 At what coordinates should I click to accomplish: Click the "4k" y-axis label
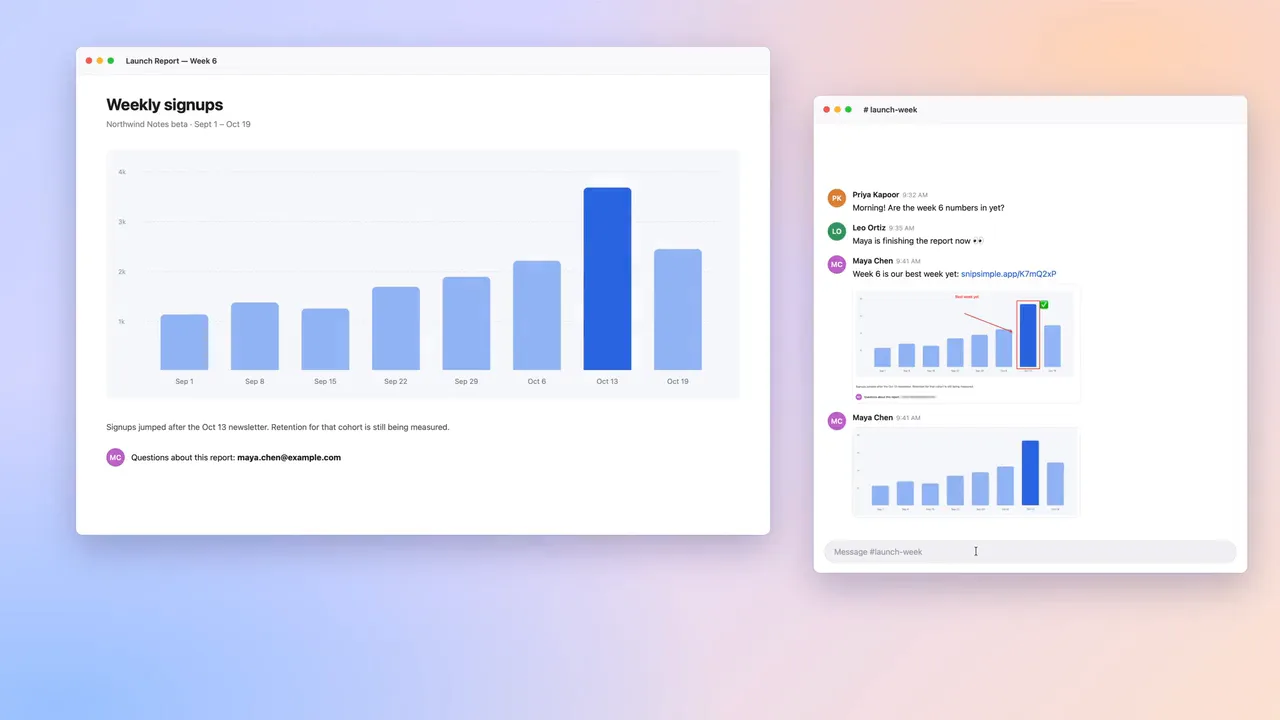122,172
